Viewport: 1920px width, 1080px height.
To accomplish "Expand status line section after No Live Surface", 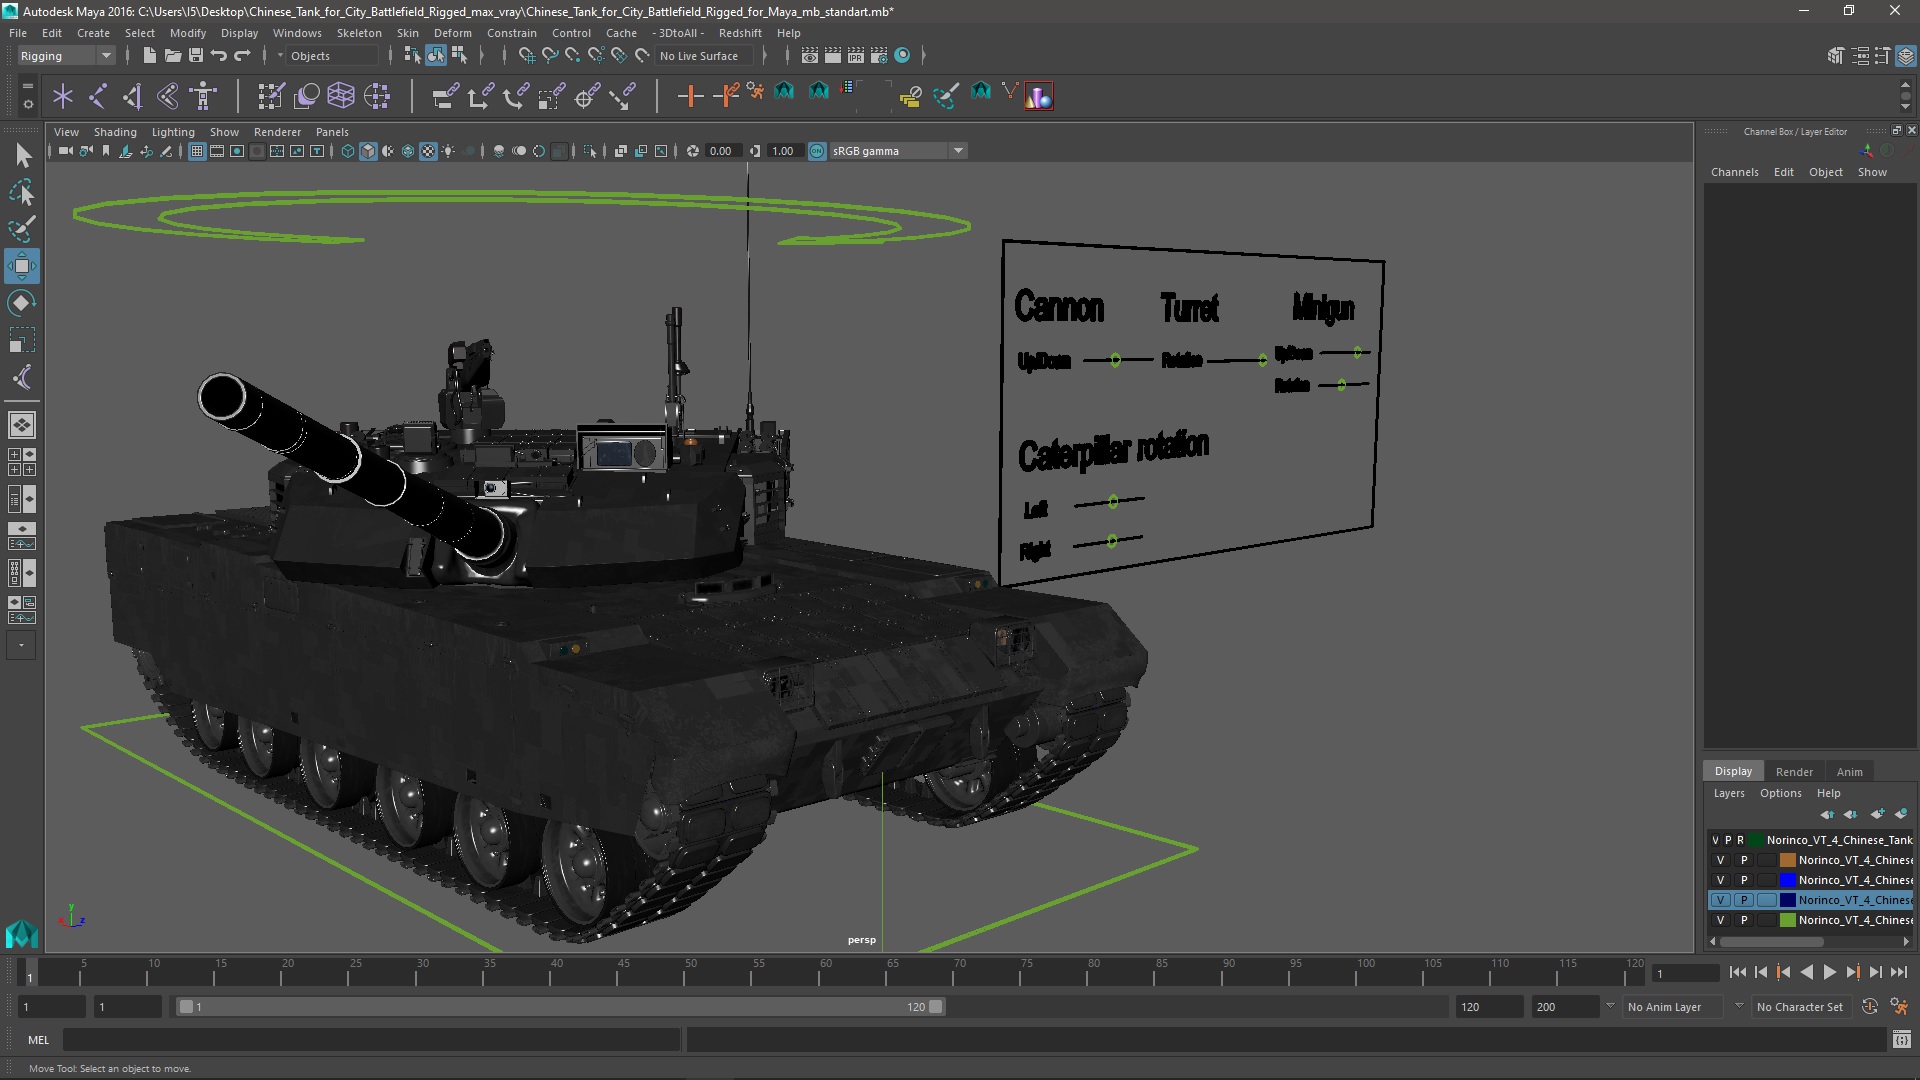I will 765,56.
